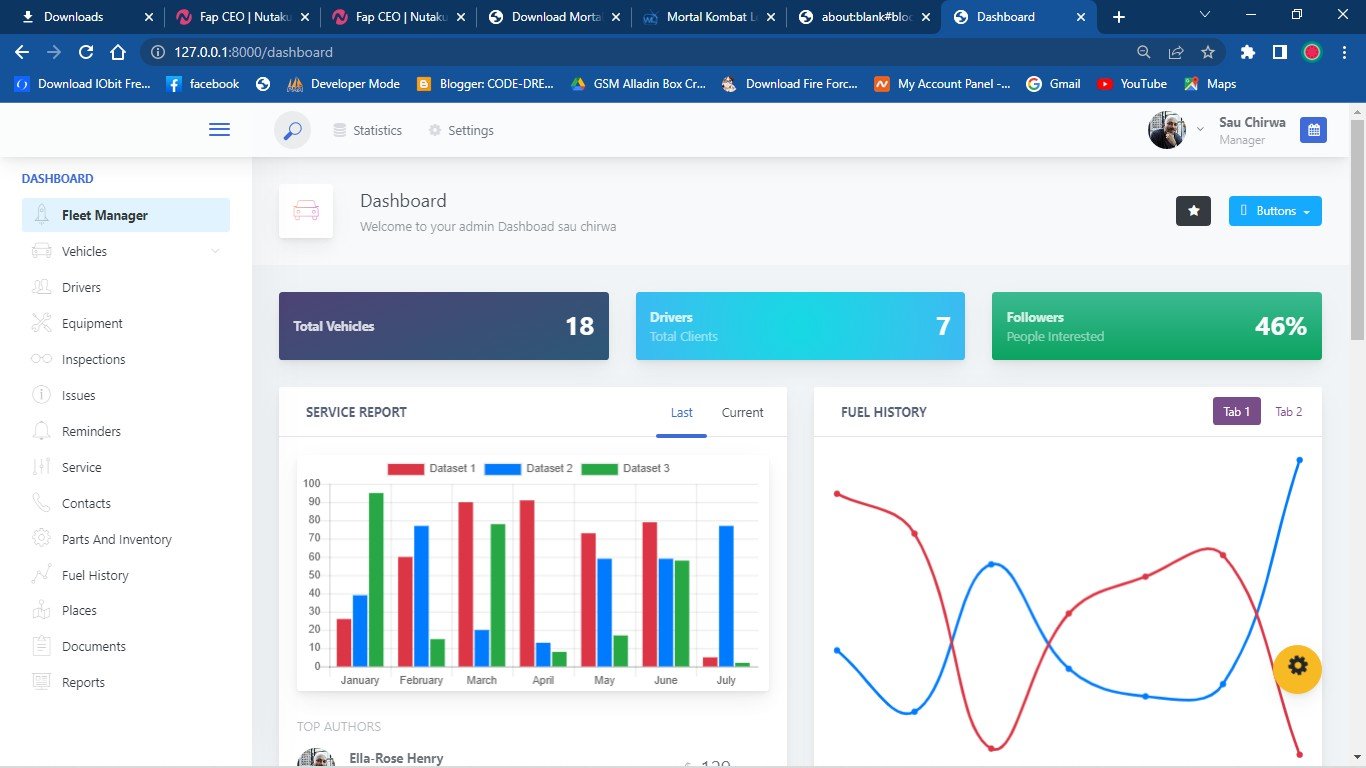
Task: Toggle Dataset 2 legend visibility
Action: (528, 468)
